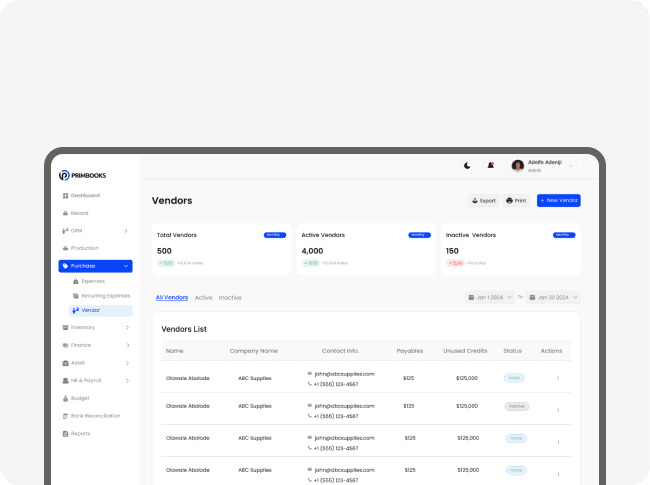
Task: Click the Reports sidebar icon
Action: (x=65, y=434)
